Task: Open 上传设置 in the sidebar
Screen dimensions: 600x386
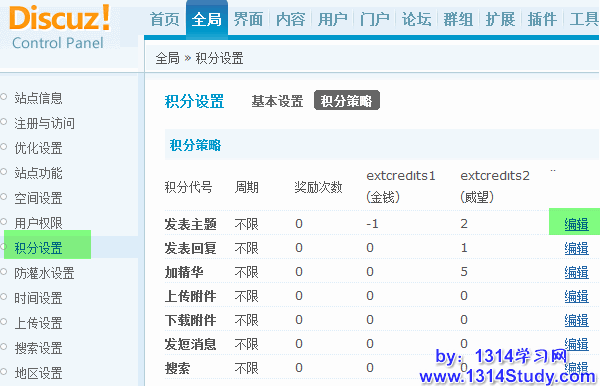Action: point(38,323)
